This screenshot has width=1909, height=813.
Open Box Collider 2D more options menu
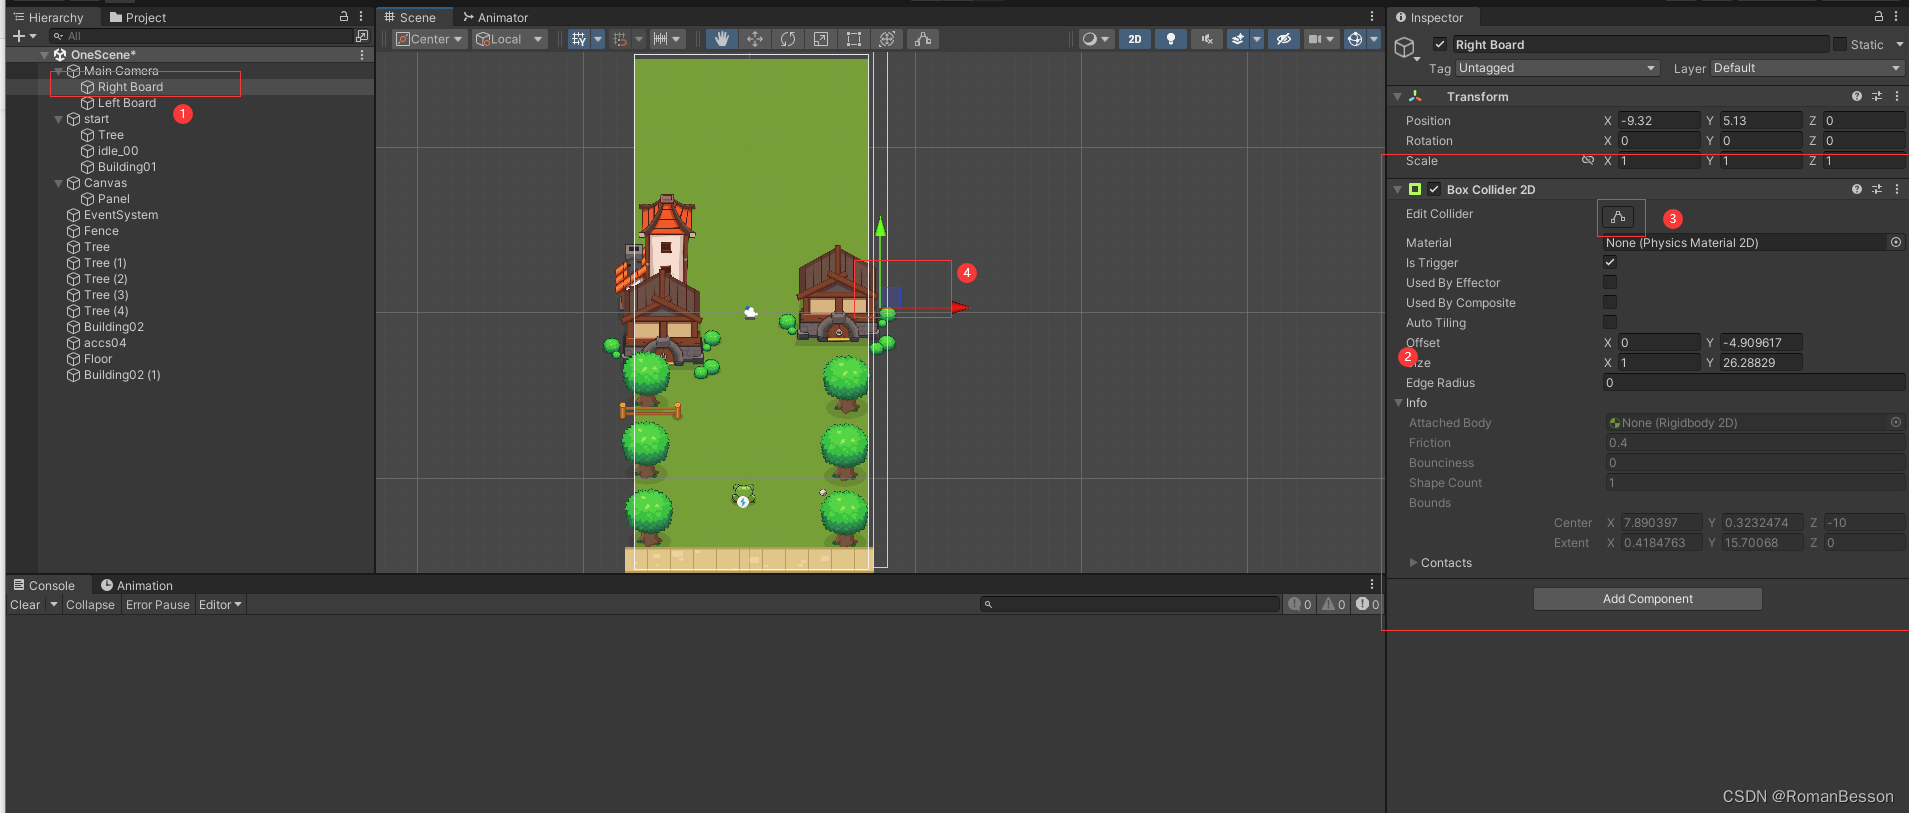pyautogui.click(x=1896, y=189)
